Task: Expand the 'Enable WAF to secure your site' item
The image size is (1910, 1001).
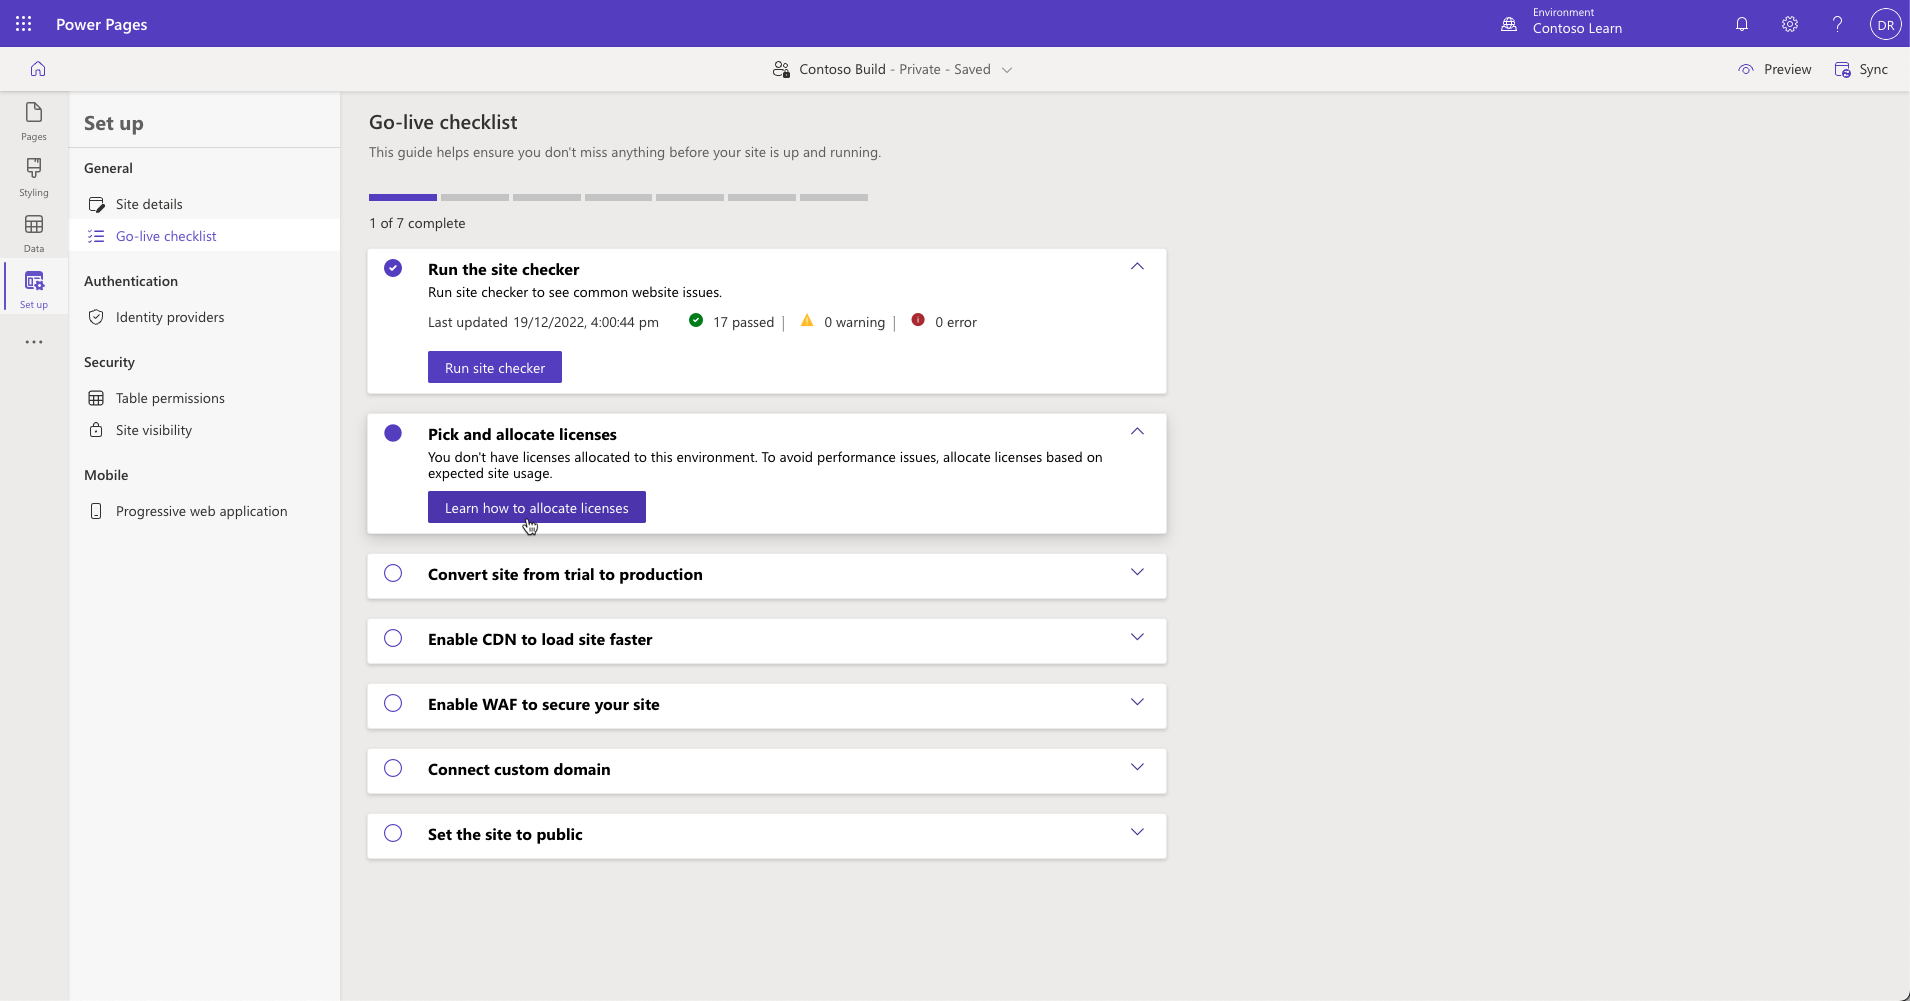Action: 1136,701
